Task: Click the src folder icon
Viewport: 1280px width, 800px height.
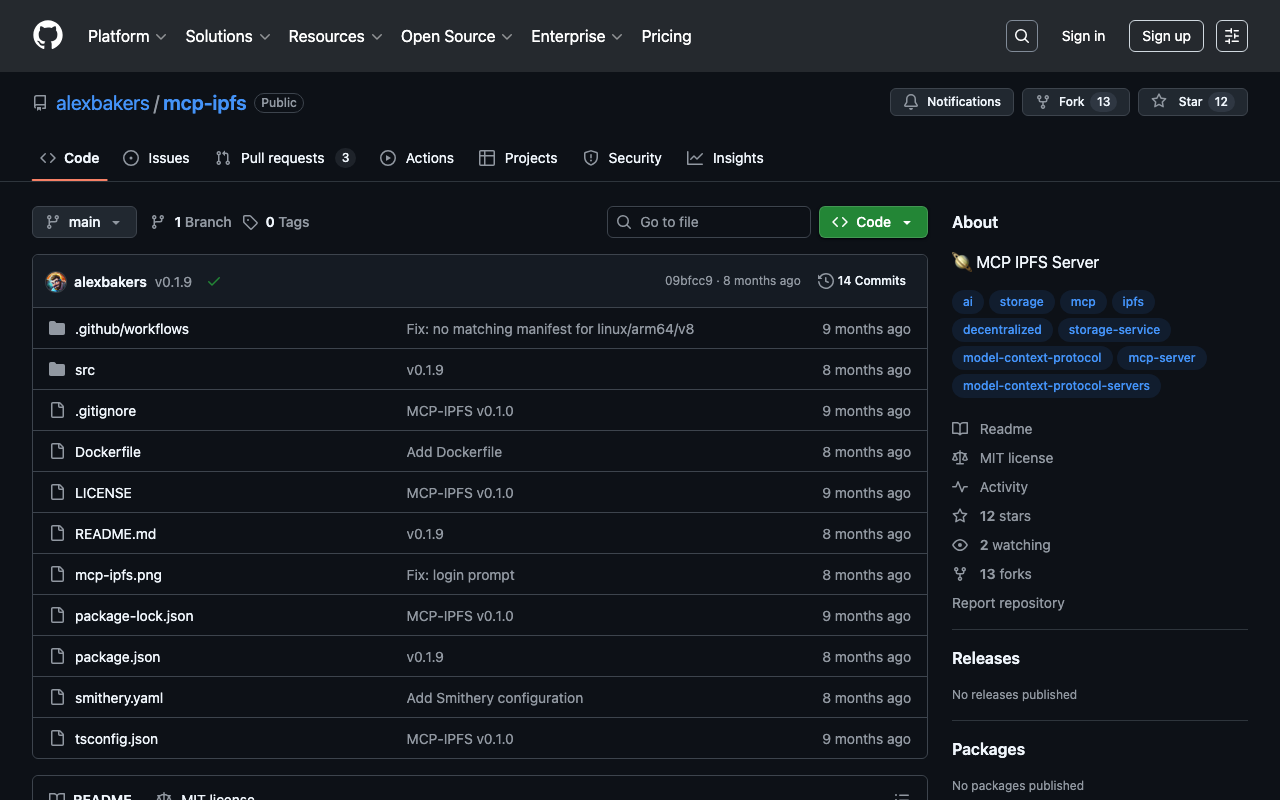Action: pyautogui.click(x=57, y=370)
